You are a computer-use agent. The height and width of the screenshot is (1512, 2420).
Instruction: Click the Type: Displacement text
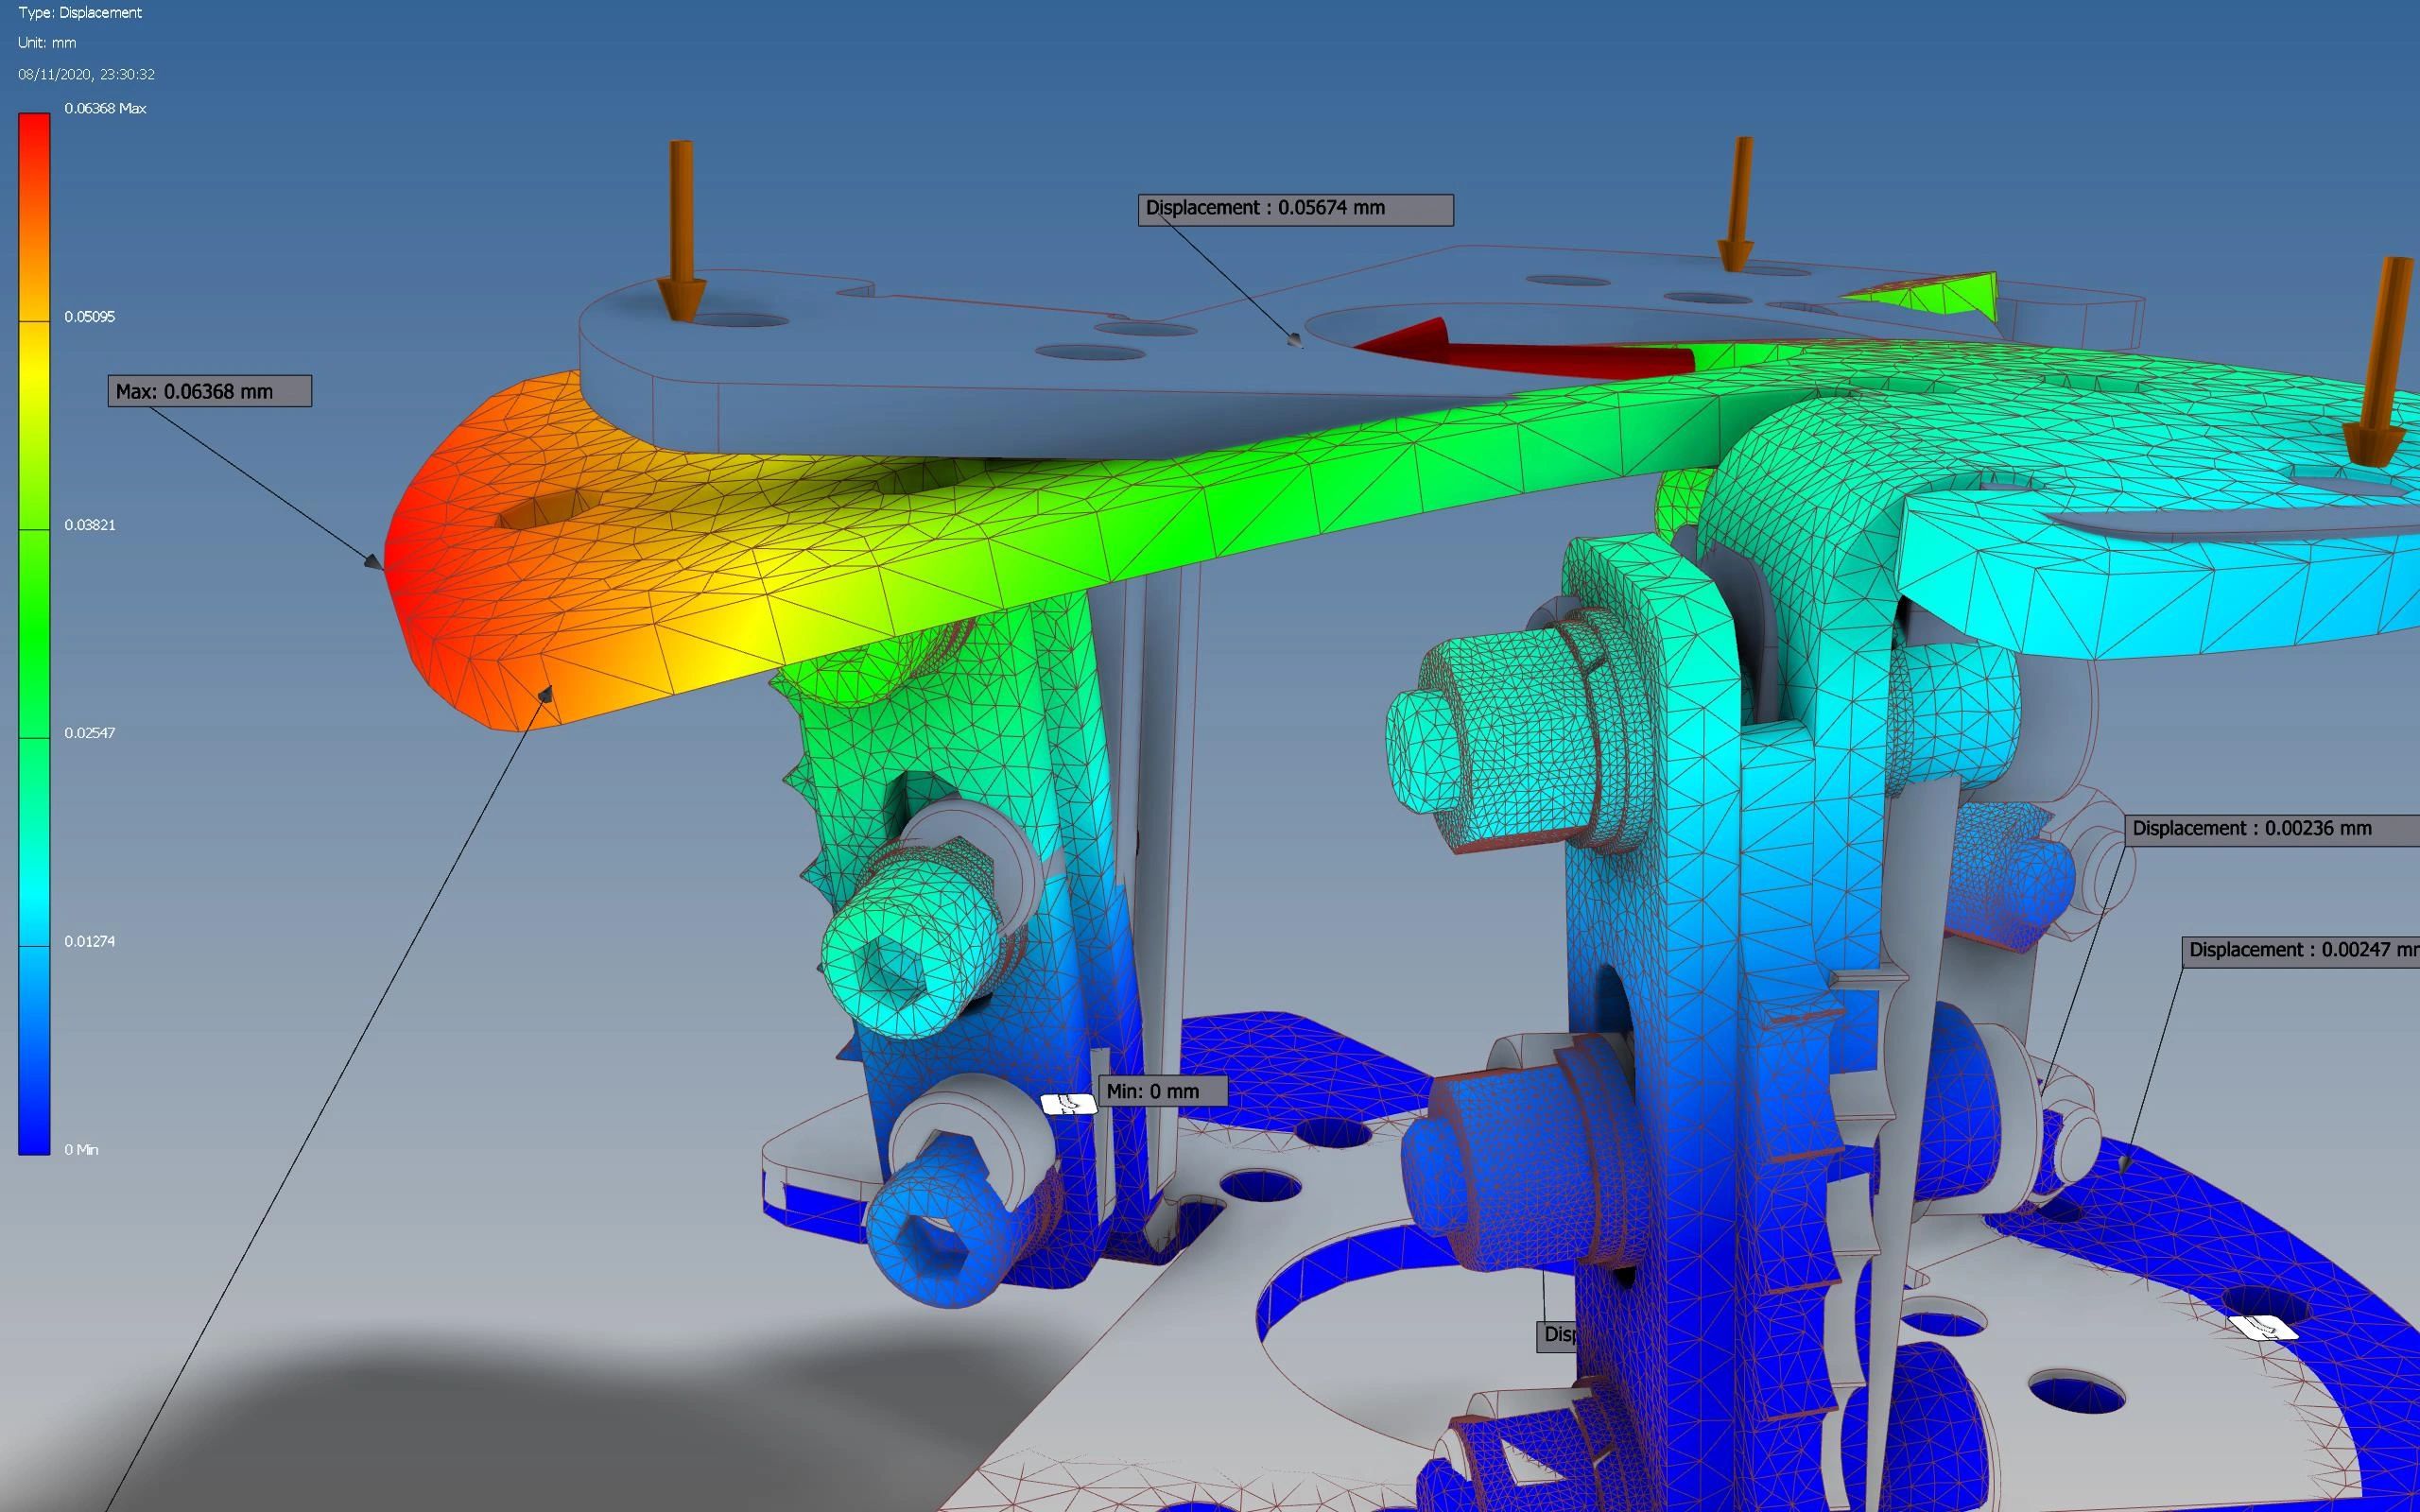80,13
